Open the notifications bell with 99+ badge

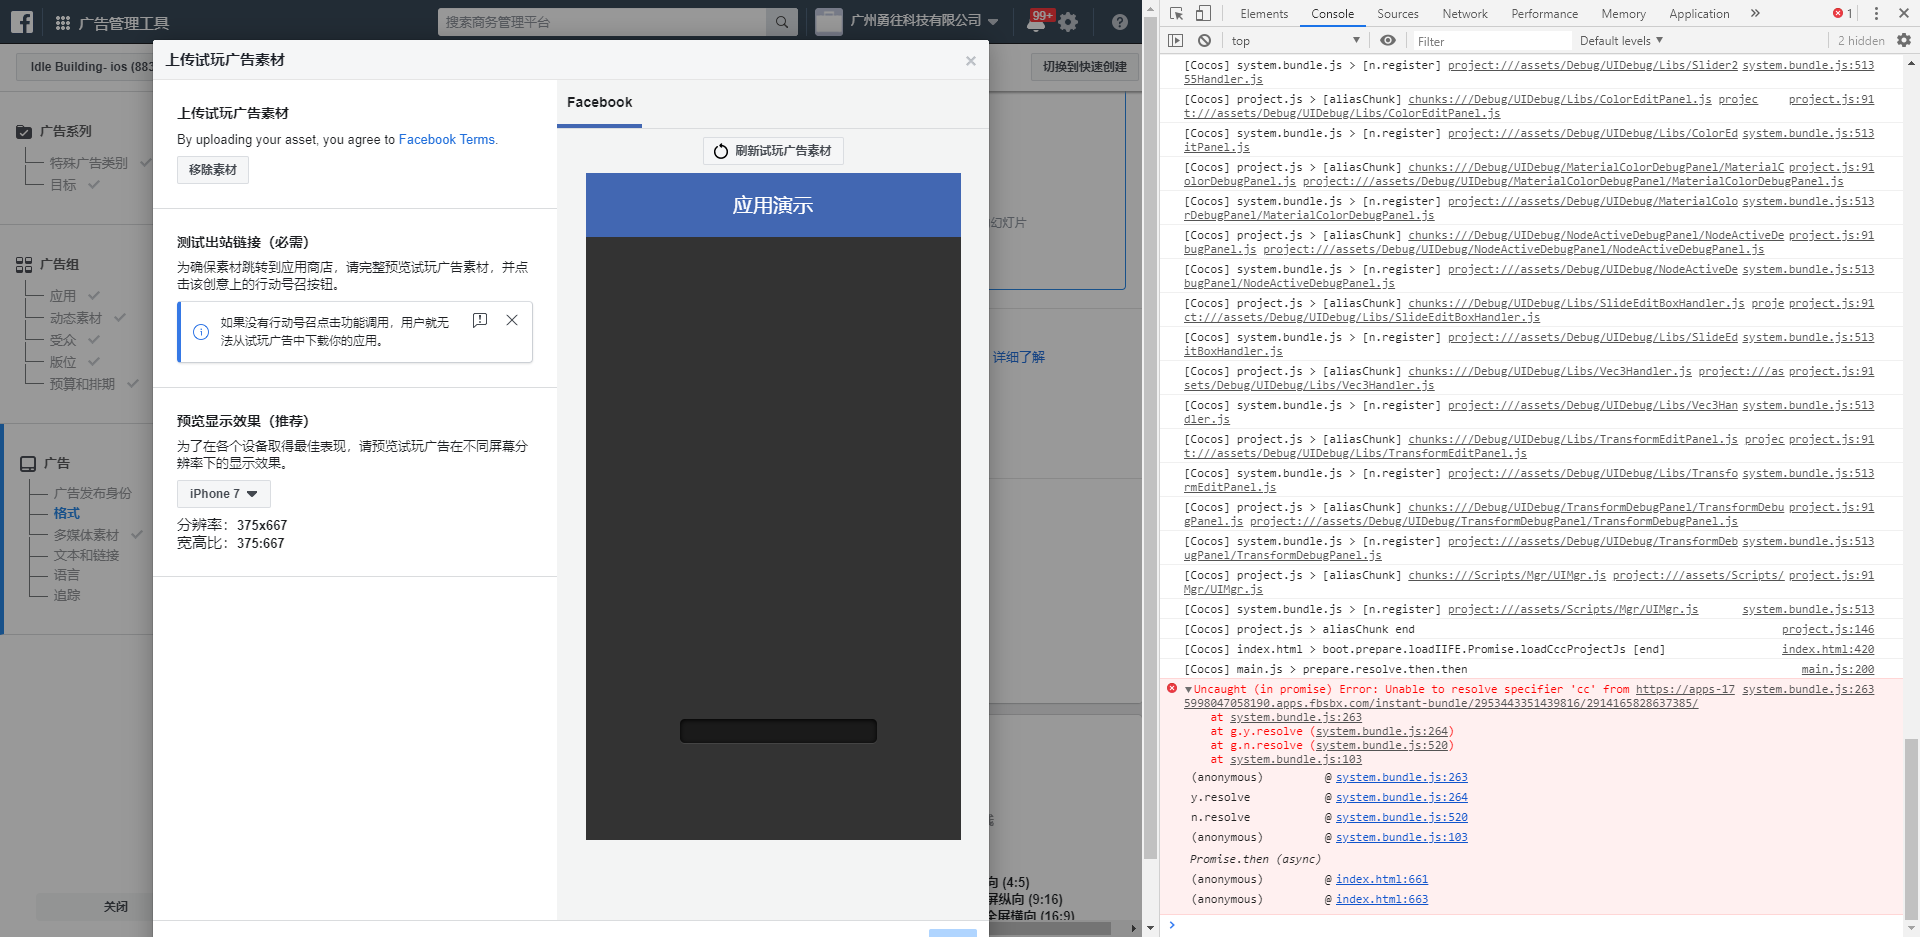pos(1037,22)
